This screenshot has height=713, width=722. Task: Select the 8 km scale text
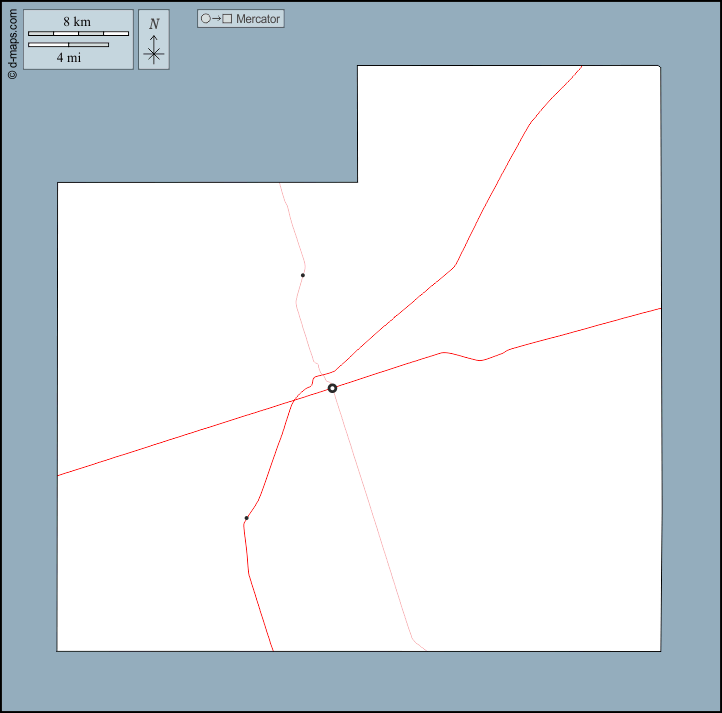(x=78, y=21)
